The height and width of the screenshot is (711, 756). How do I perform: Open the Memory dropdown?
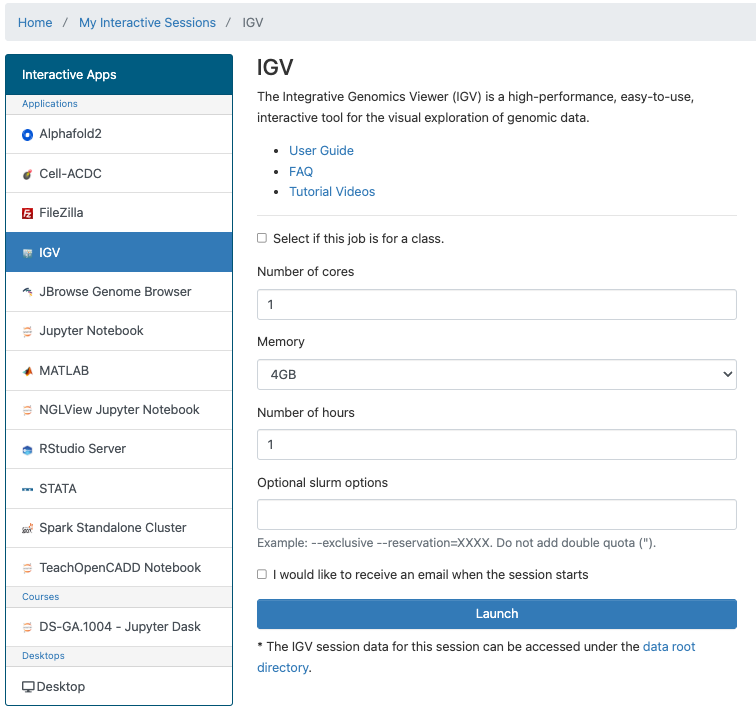pos(496,374)
